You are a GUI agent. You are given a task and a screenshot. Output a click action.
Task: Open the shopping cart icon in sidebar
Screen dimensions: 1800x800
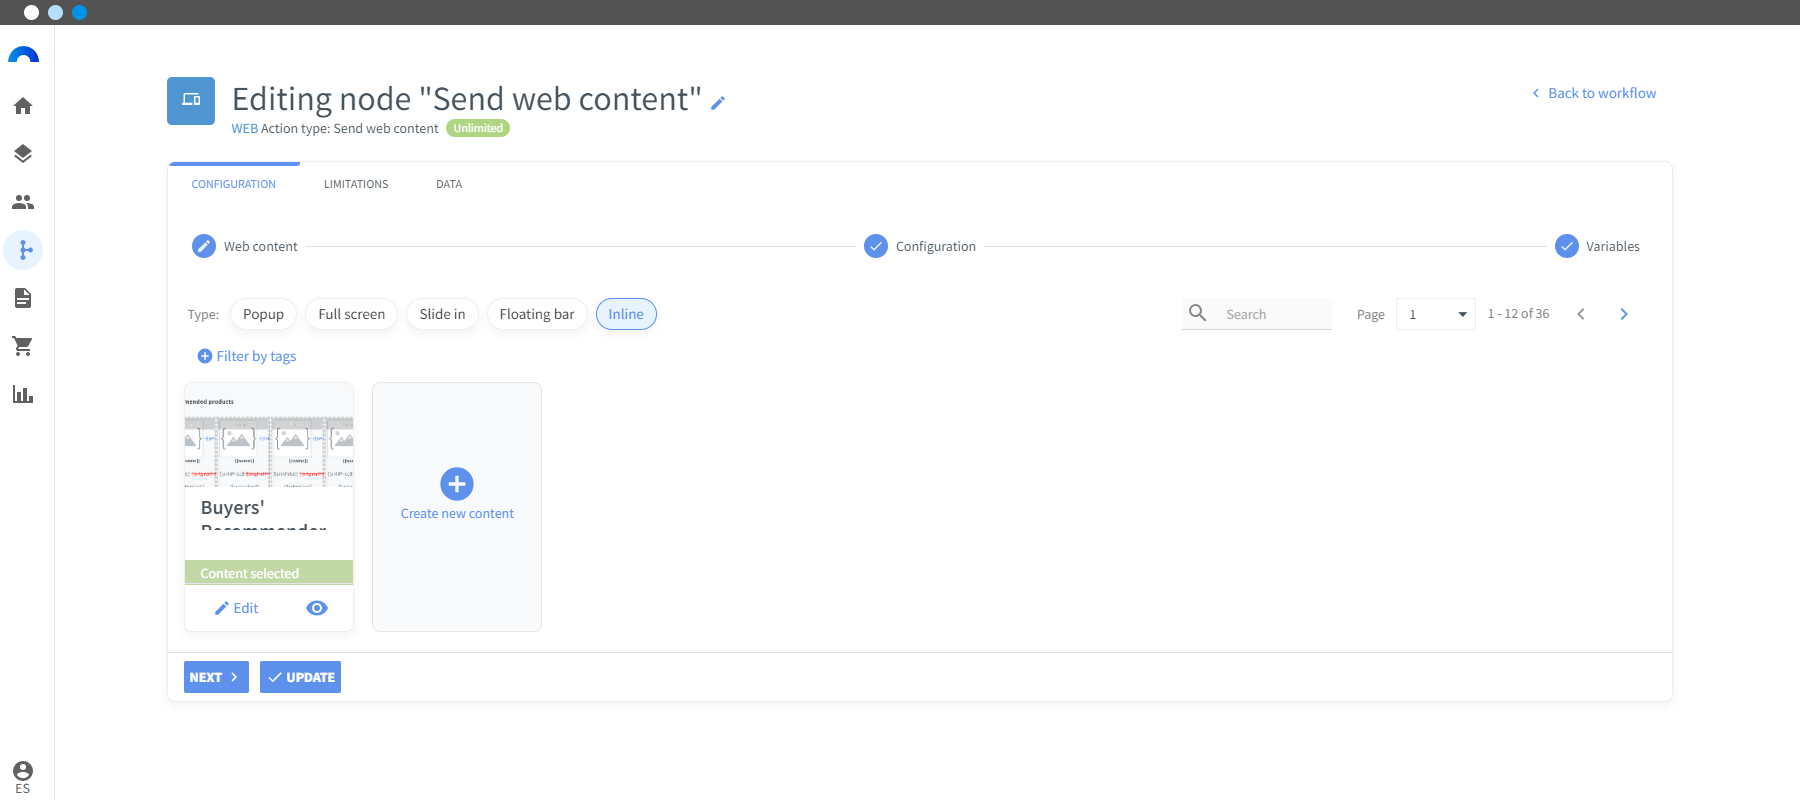(23, 346)
